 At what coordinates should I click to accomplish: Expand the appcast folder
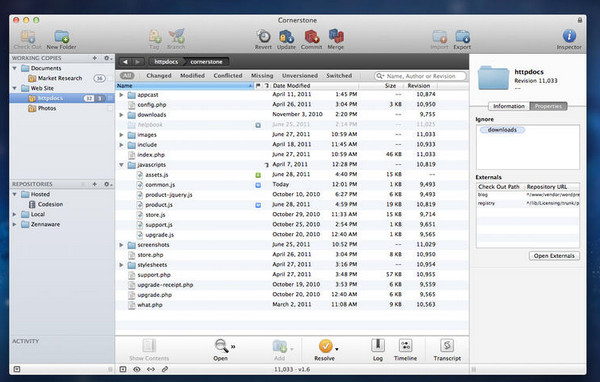pyautogui.click(x=121, y=95)
